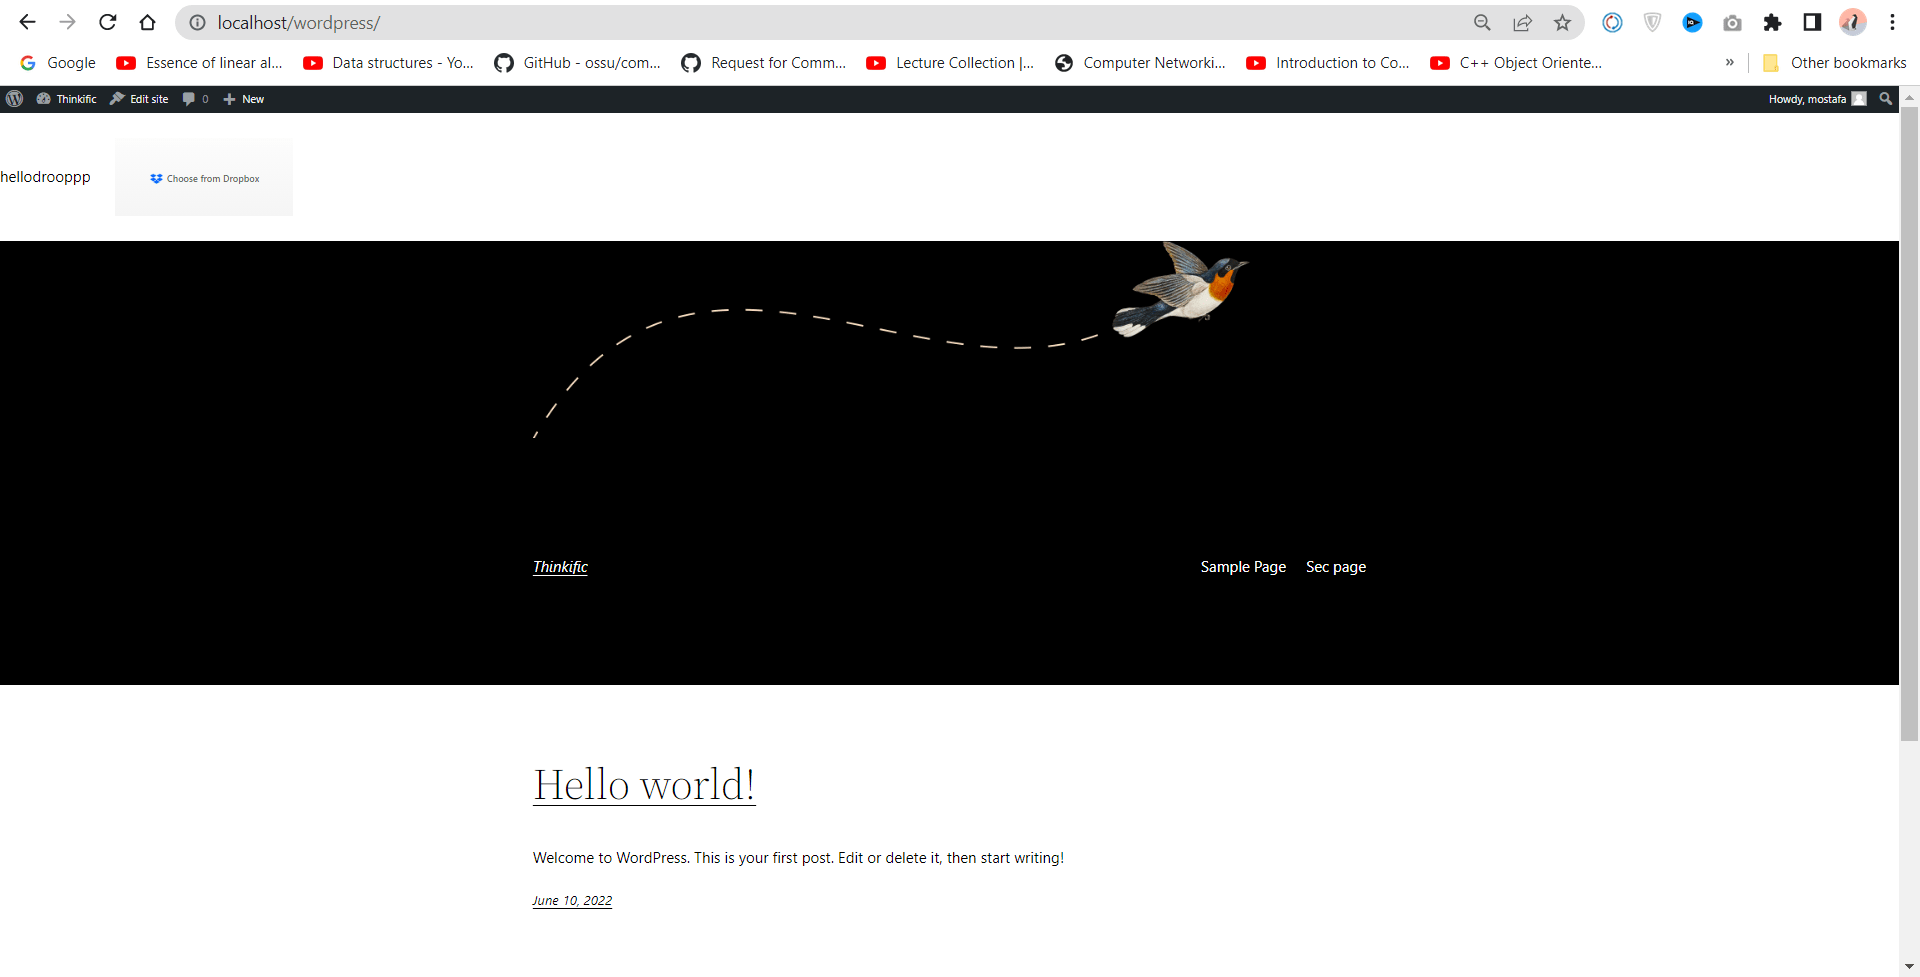This screenshot has height=977, width=1920.
Task: Open the camera screenshot extension
Action: tap(1732, 22)
